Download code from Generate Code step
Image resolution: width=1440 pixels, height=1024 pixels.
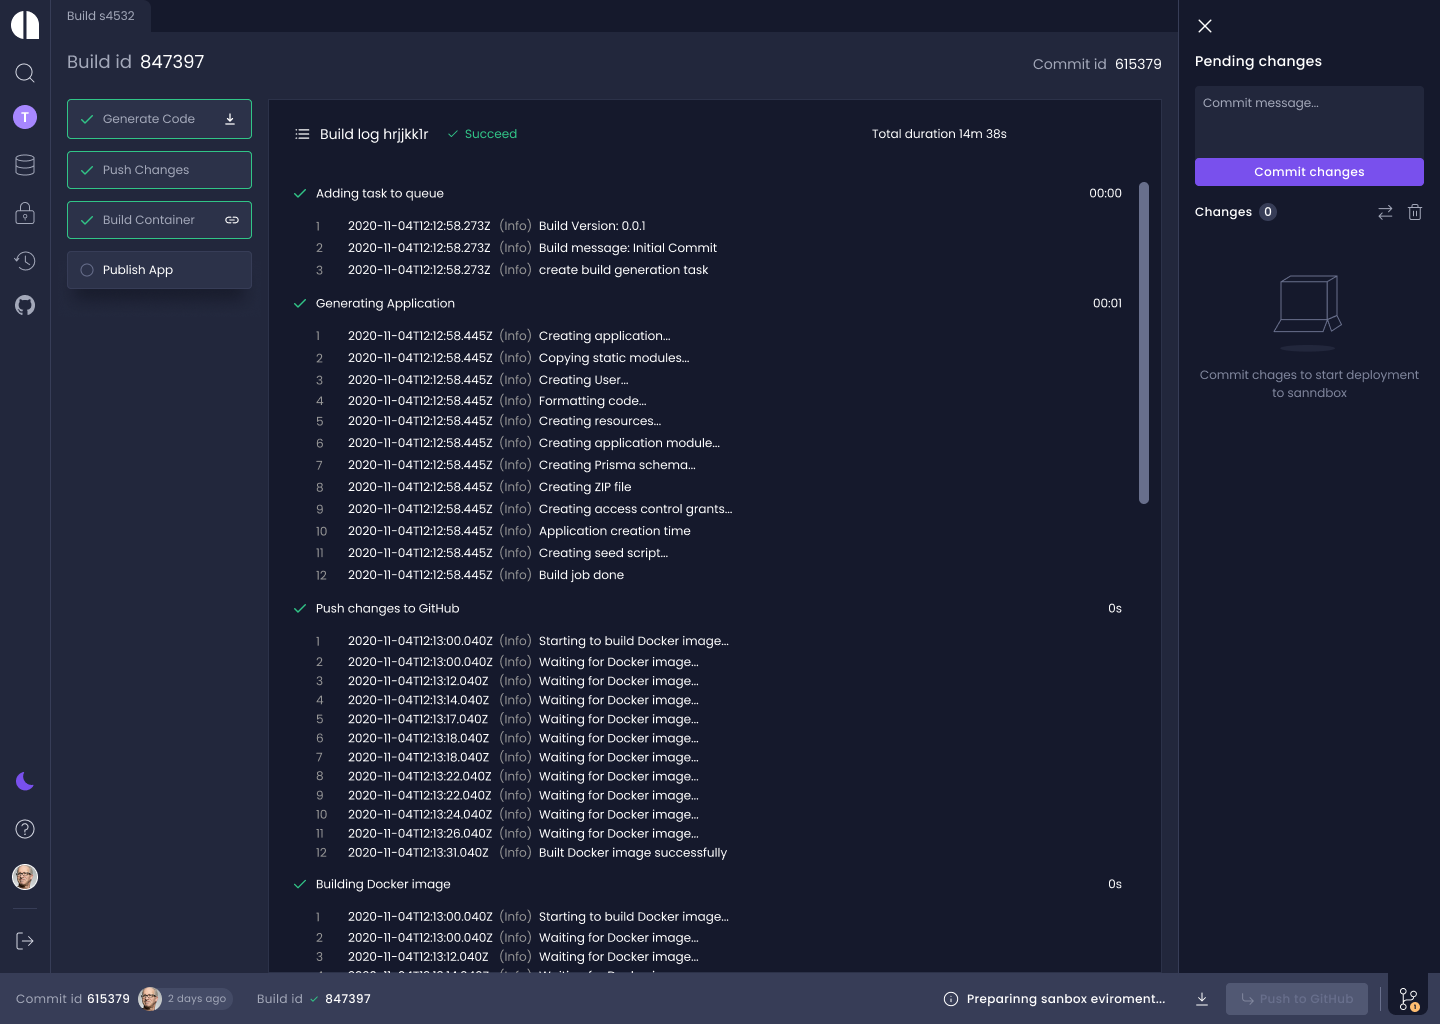point(229,119)
